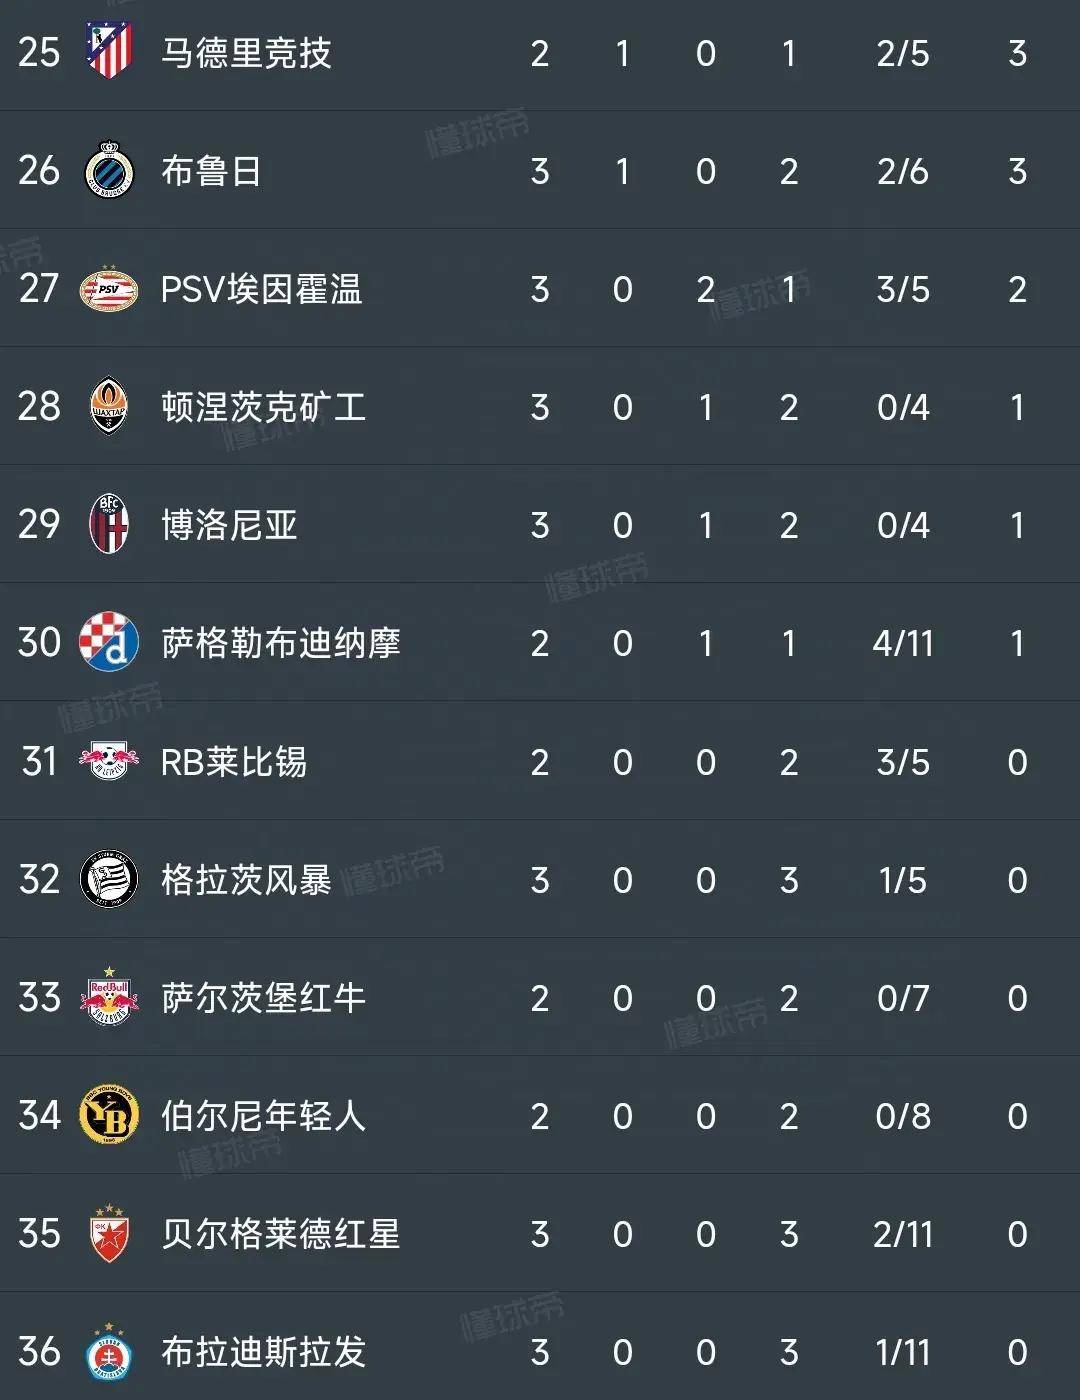The width and height of the screenshot is (1080, 1400).
Task: Tap the PSV Eindhoven logo
Action: (109, 289)
